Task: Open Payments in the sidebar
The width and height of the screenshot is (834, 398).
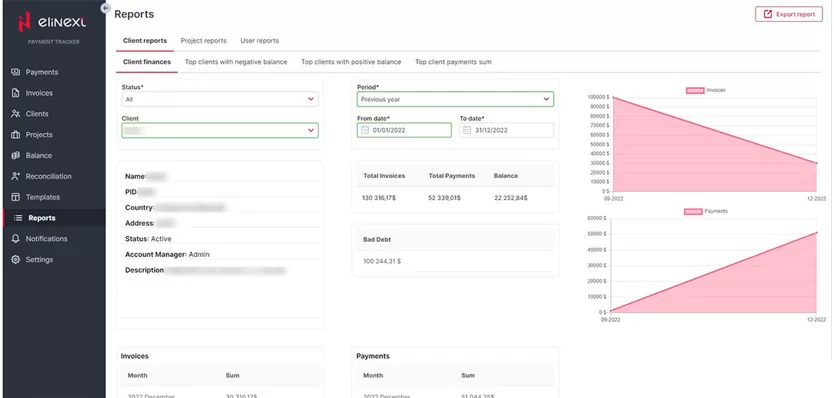Action: (41, 72)
